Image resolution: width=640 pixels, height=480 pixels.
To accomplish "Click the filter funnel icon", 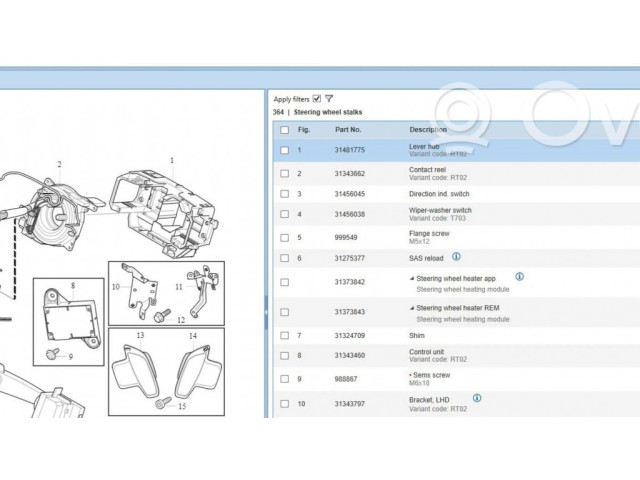I will pos(329,99).
